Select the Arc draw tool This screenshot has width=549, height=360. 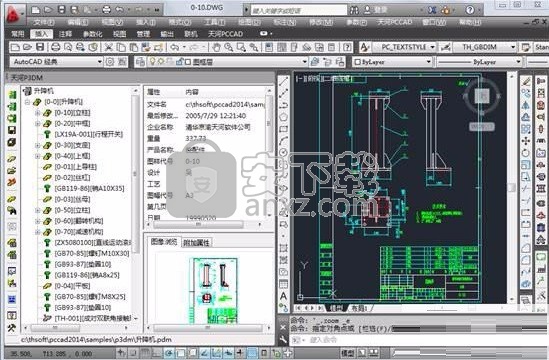283,140
